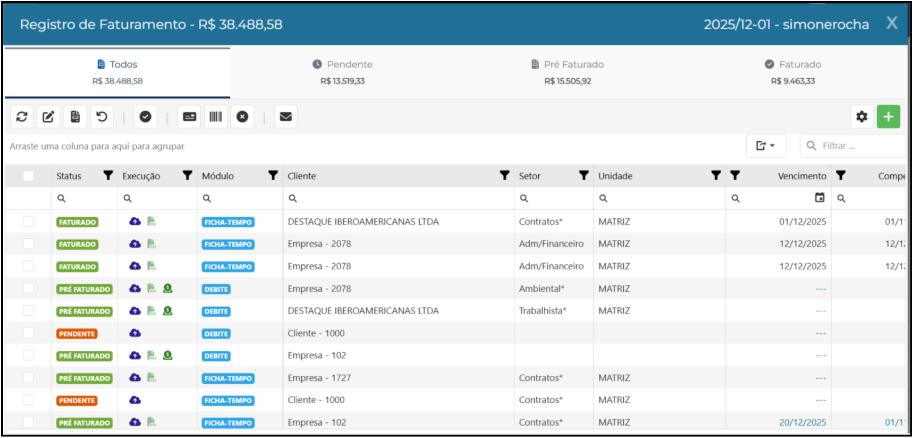
Task: Open the export dropdown button
Action: [766, 146]
